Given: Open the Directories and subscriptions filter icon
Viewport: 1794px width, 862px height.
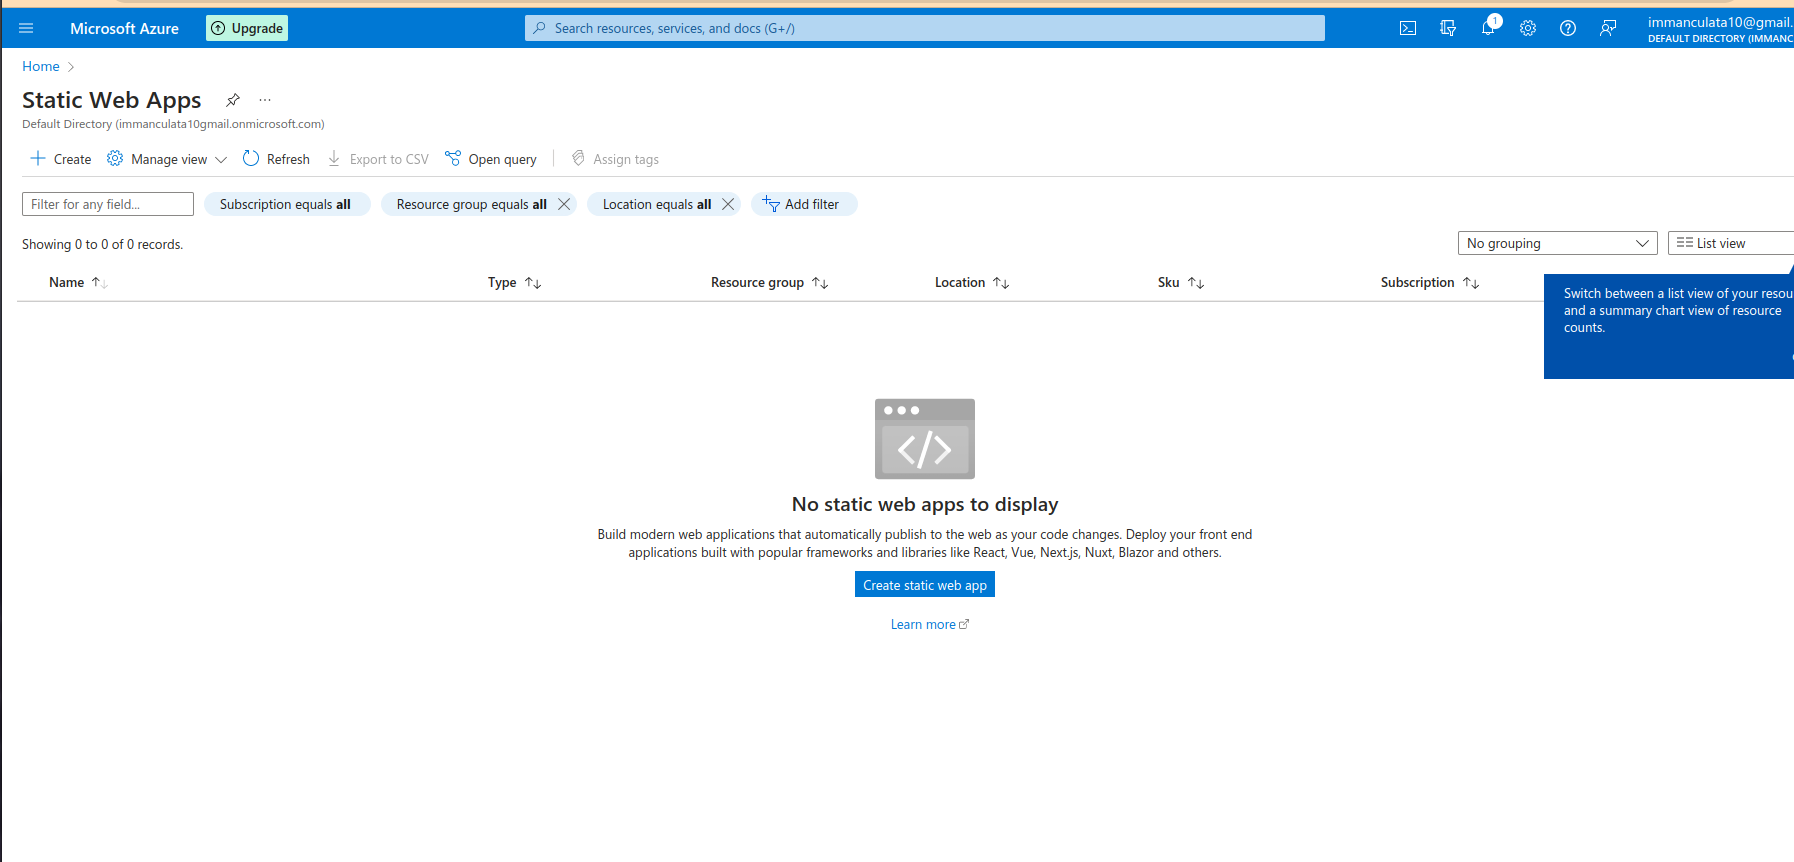Looking at the screenshot, I should tap(1448, 28).
